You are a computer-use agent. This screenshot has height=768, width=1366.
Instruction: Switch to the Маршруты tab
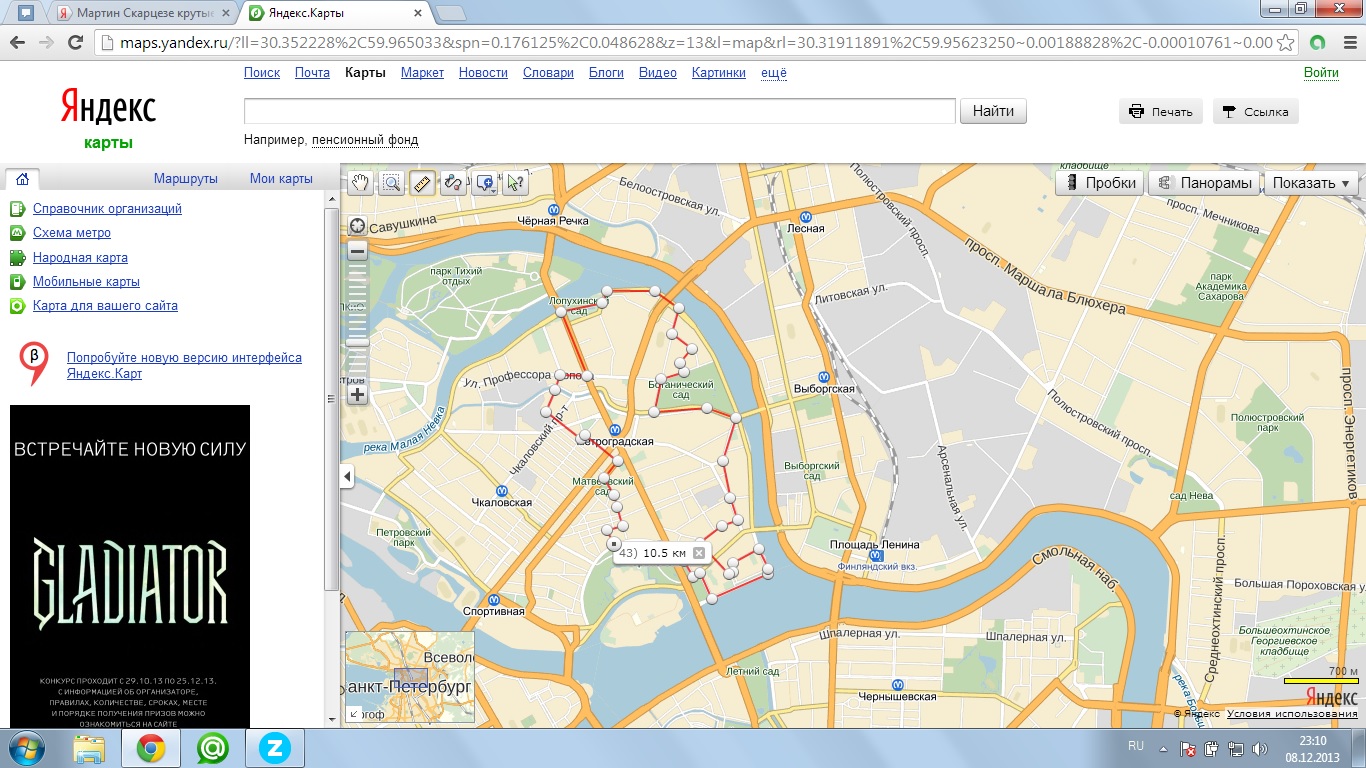coord(186,179)
